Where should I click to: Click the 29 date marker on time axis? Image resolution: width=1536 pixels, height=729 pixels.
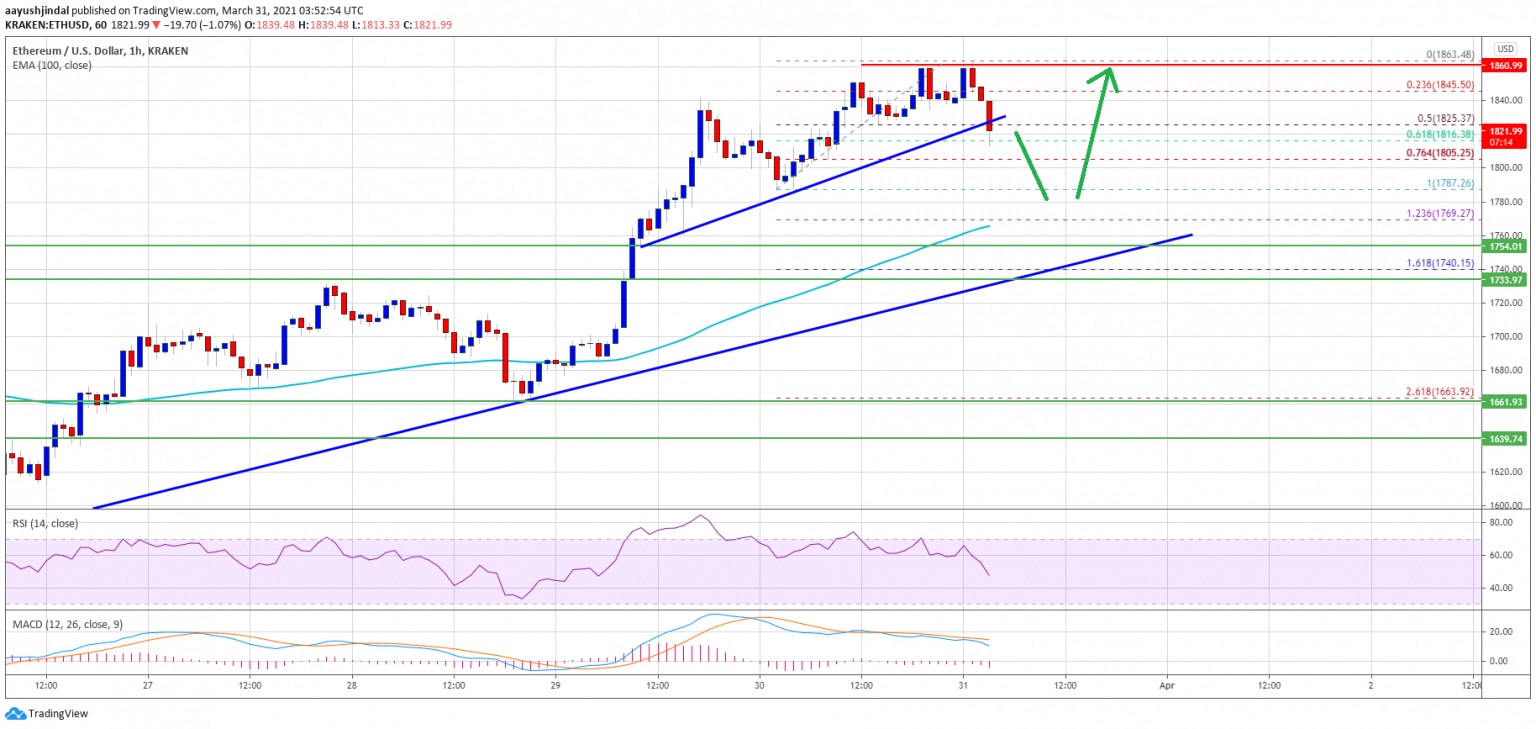pos(555,686)
